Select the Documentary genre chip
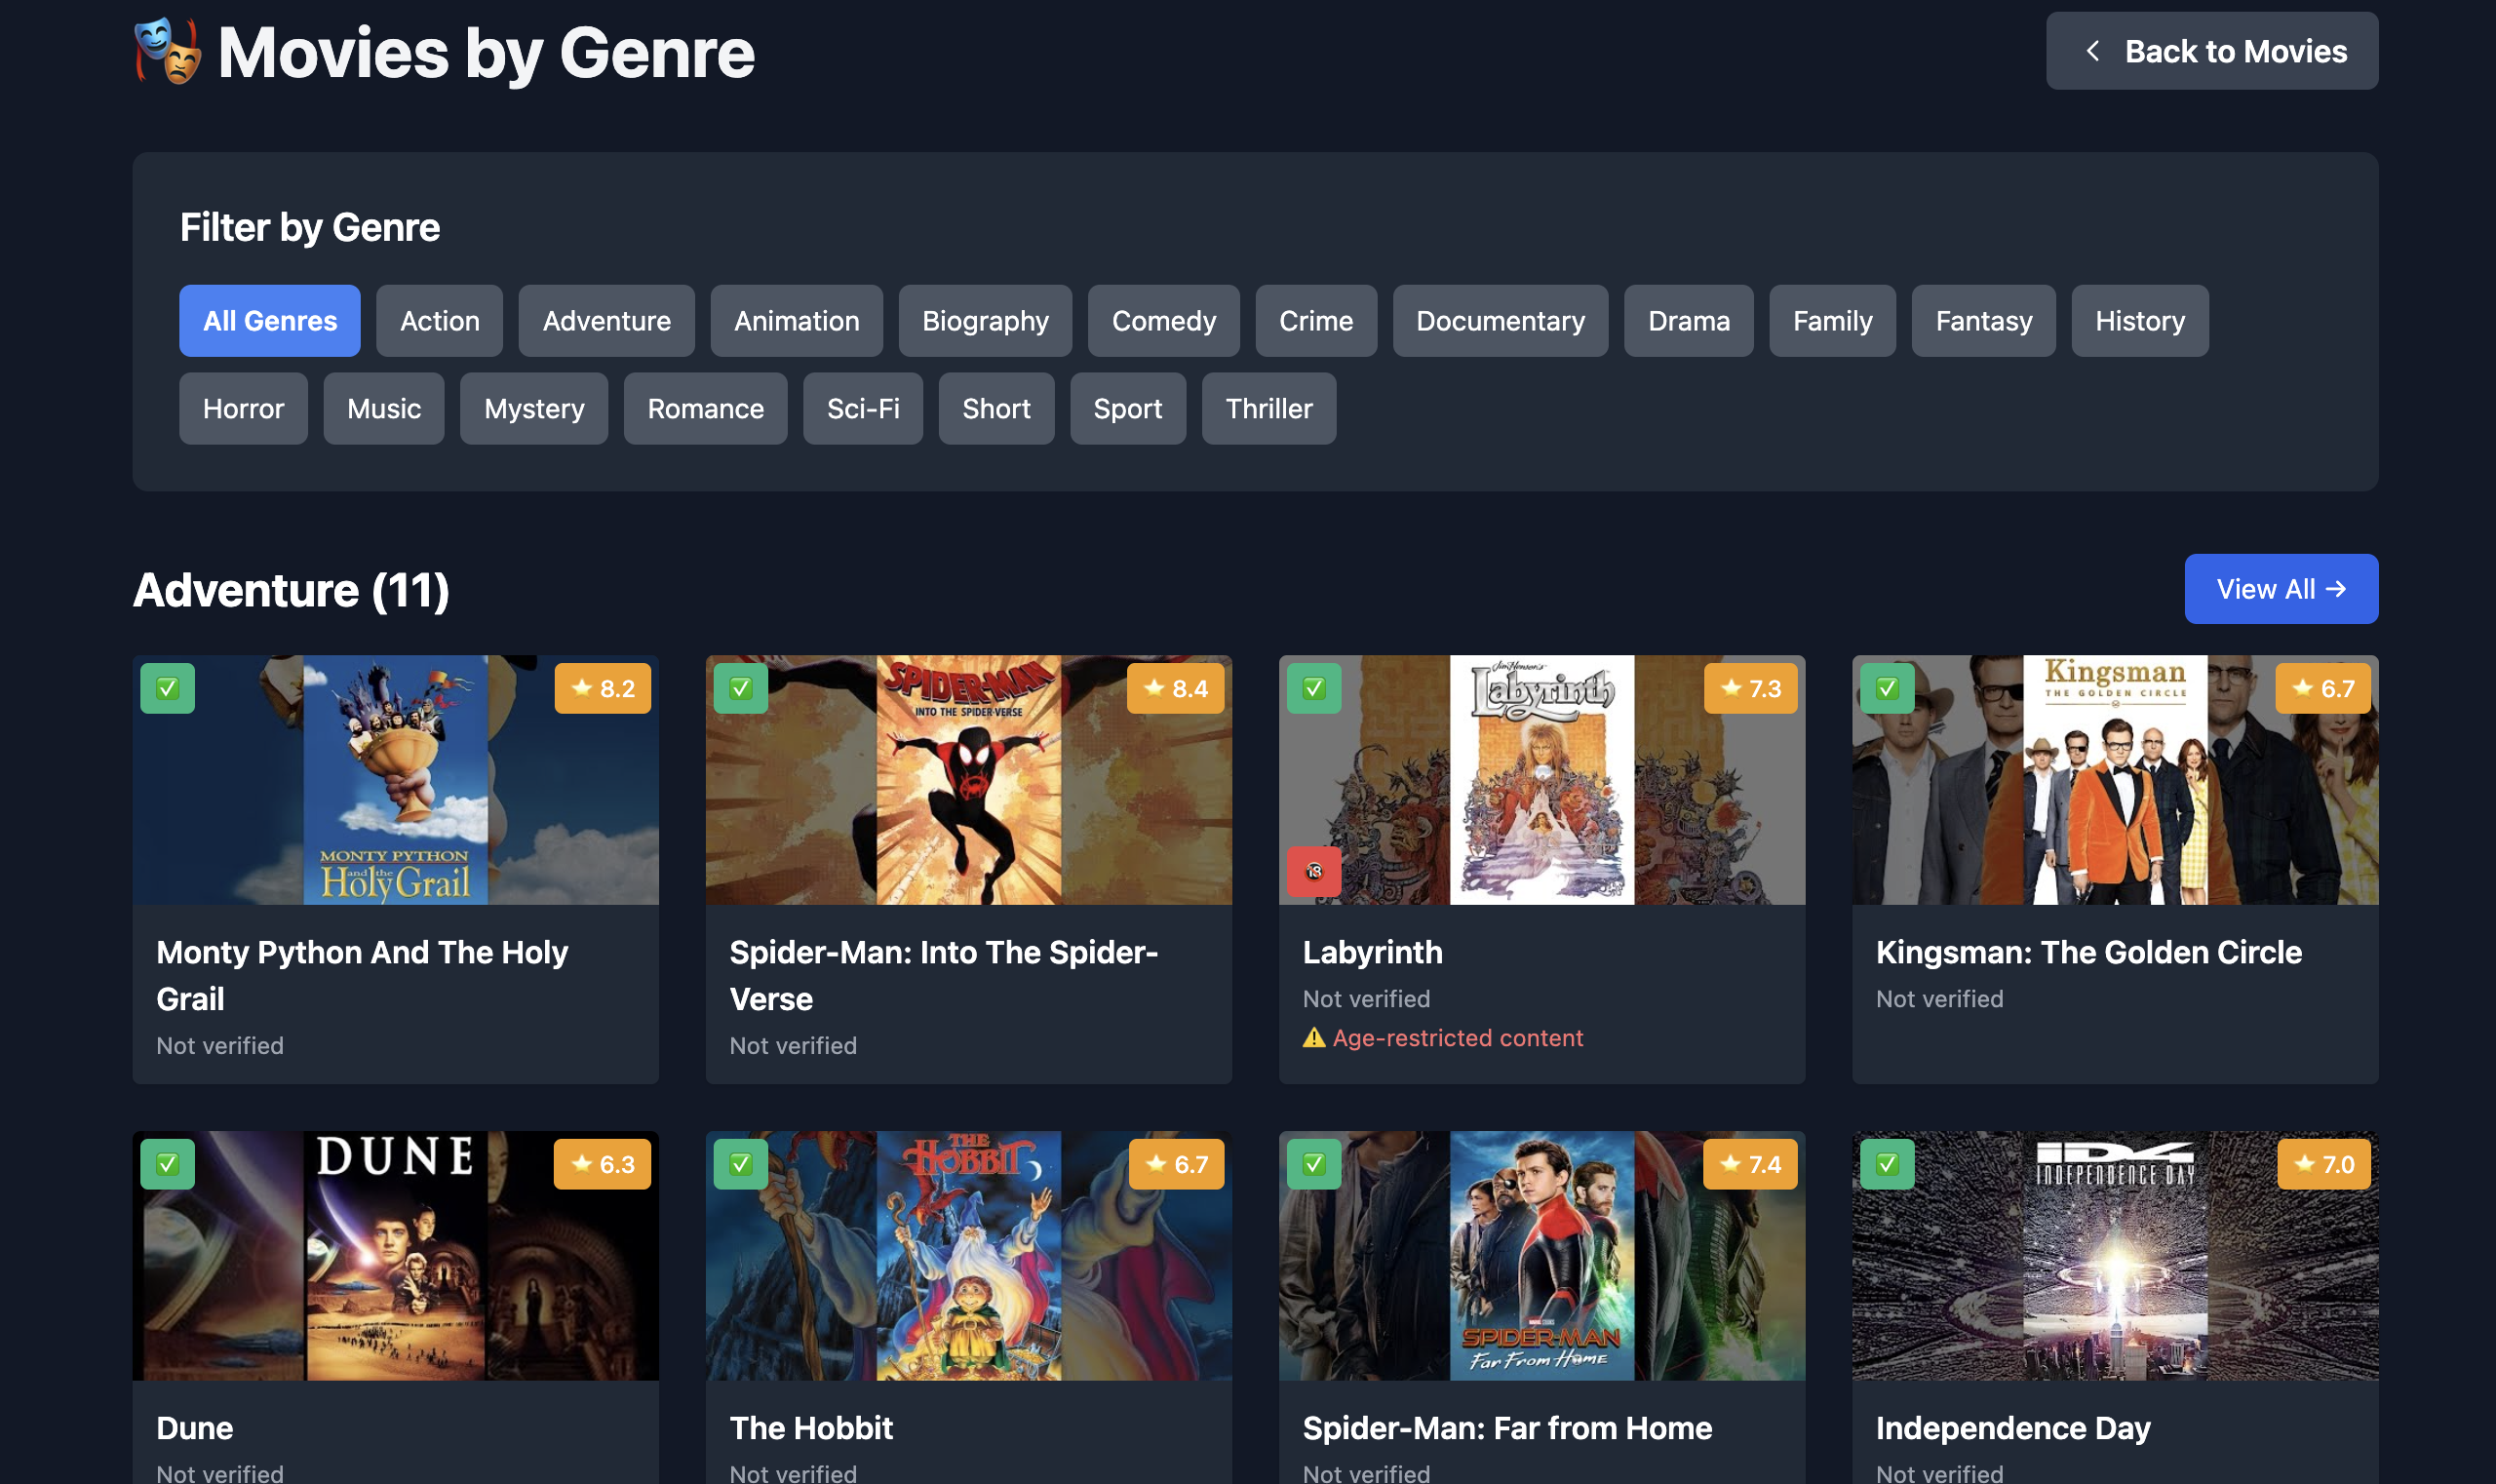Image resolution: width=2496 pixels, height=1484 pixels. tap(1500, 321)
